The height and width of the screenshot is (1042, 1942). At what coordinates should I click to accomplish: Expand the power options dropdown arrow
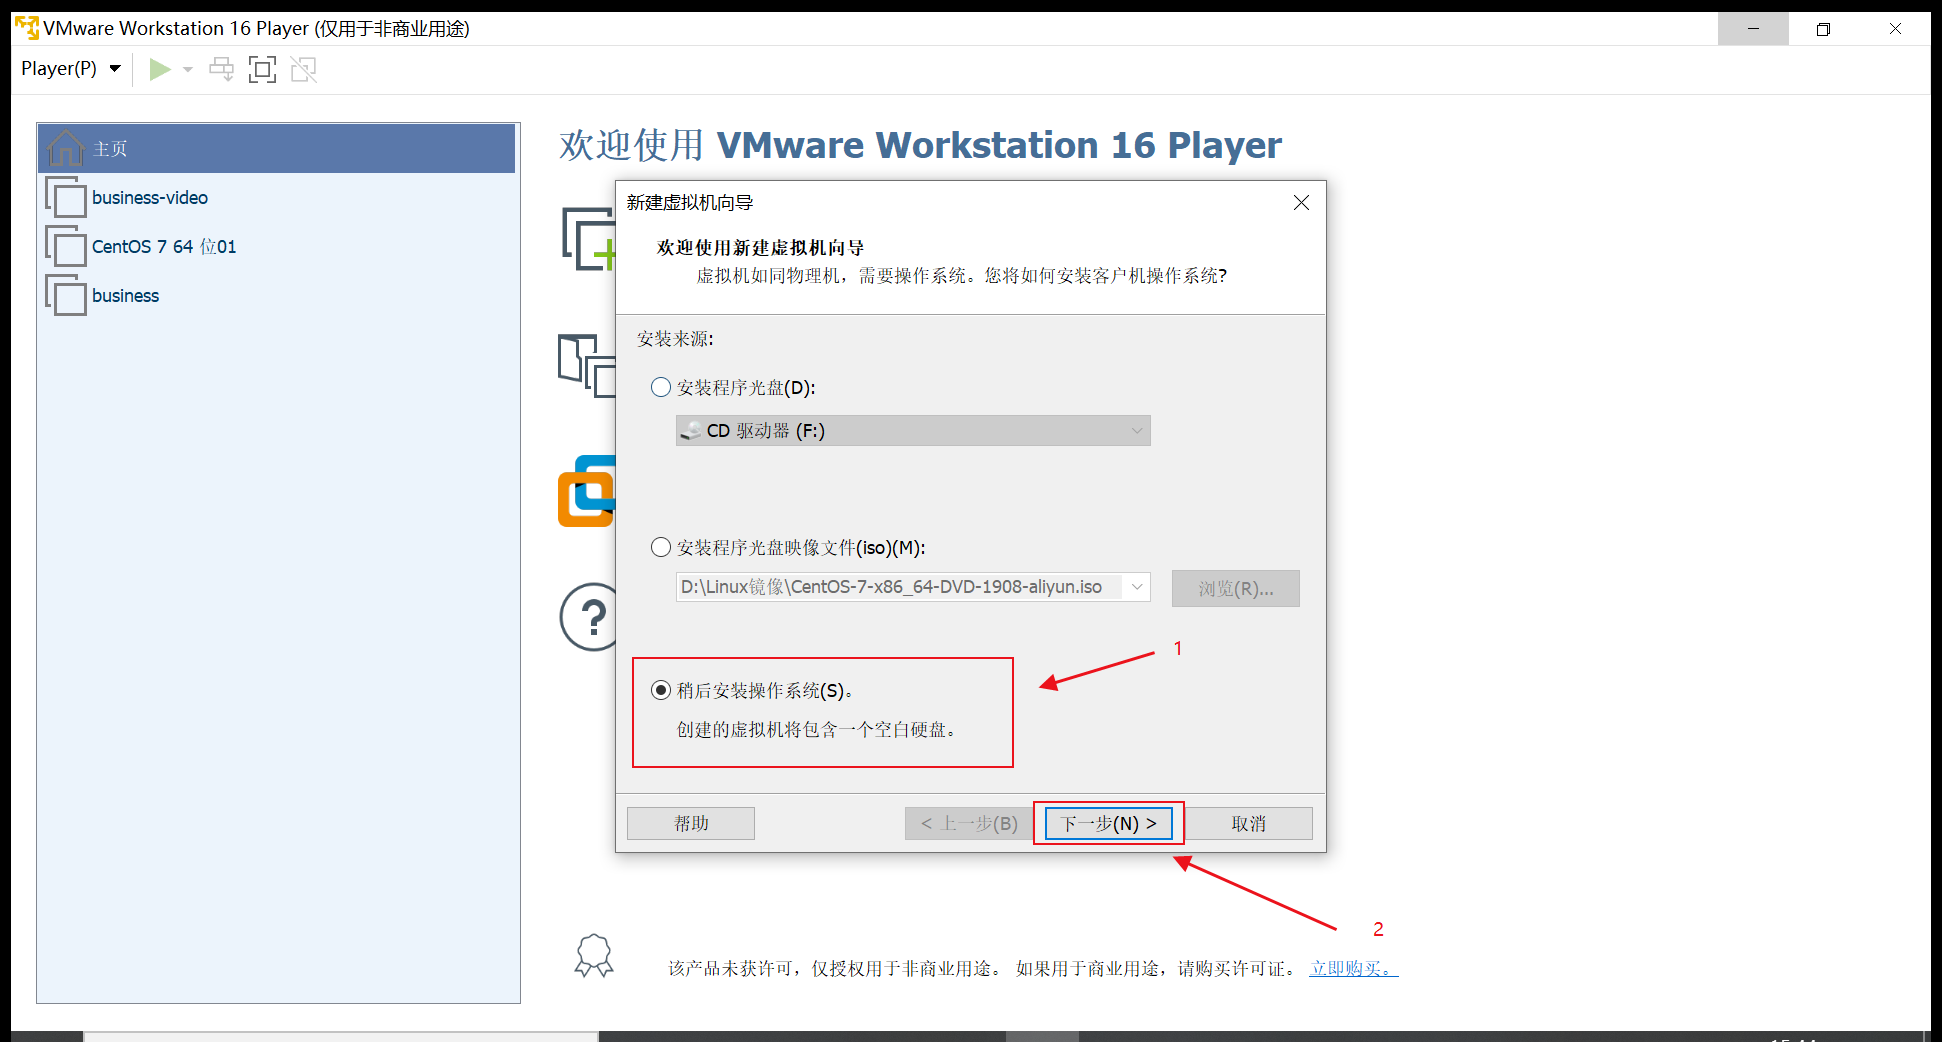pyautogui.click(x=188, y=69)
